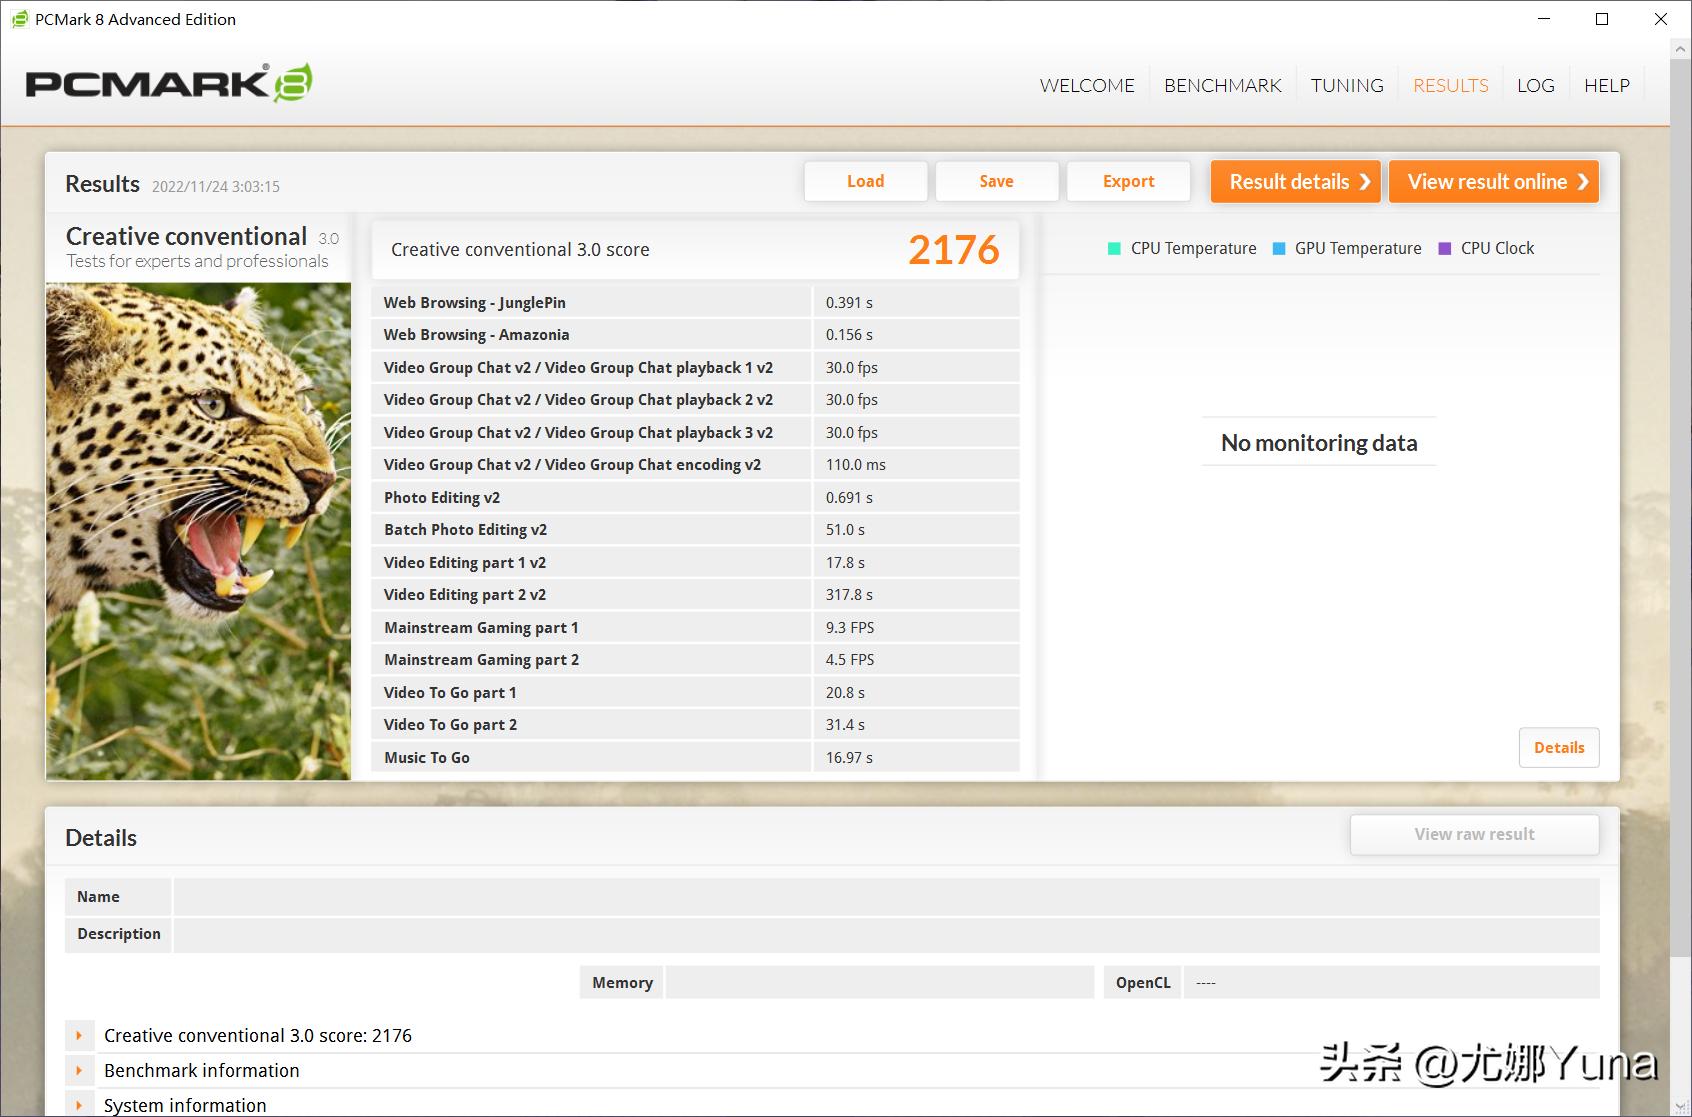
Task: Select Video Group Chat playback 3 v2 row
Action: [x=696, y=432]
